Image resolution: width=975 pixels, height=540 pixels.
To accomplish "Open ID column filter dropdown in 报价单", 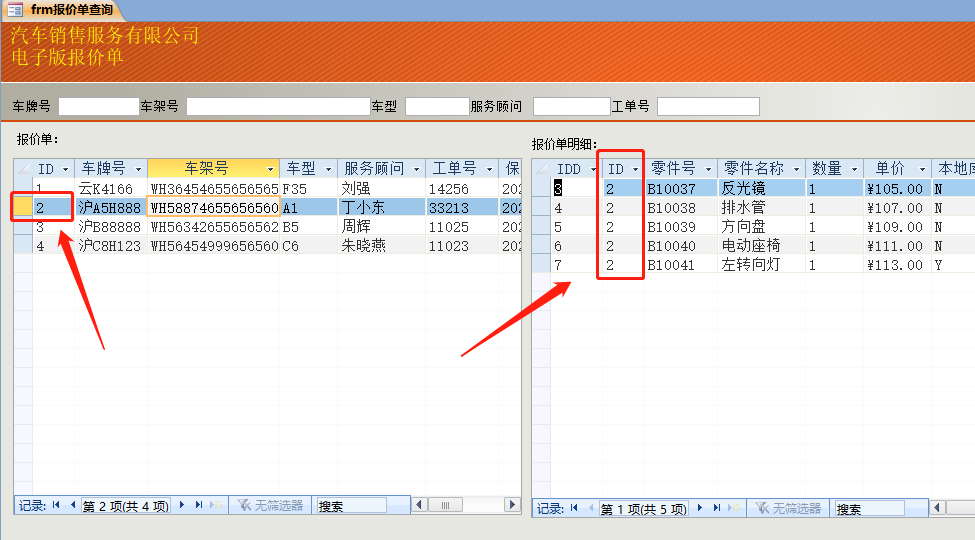I will (65, 169).
